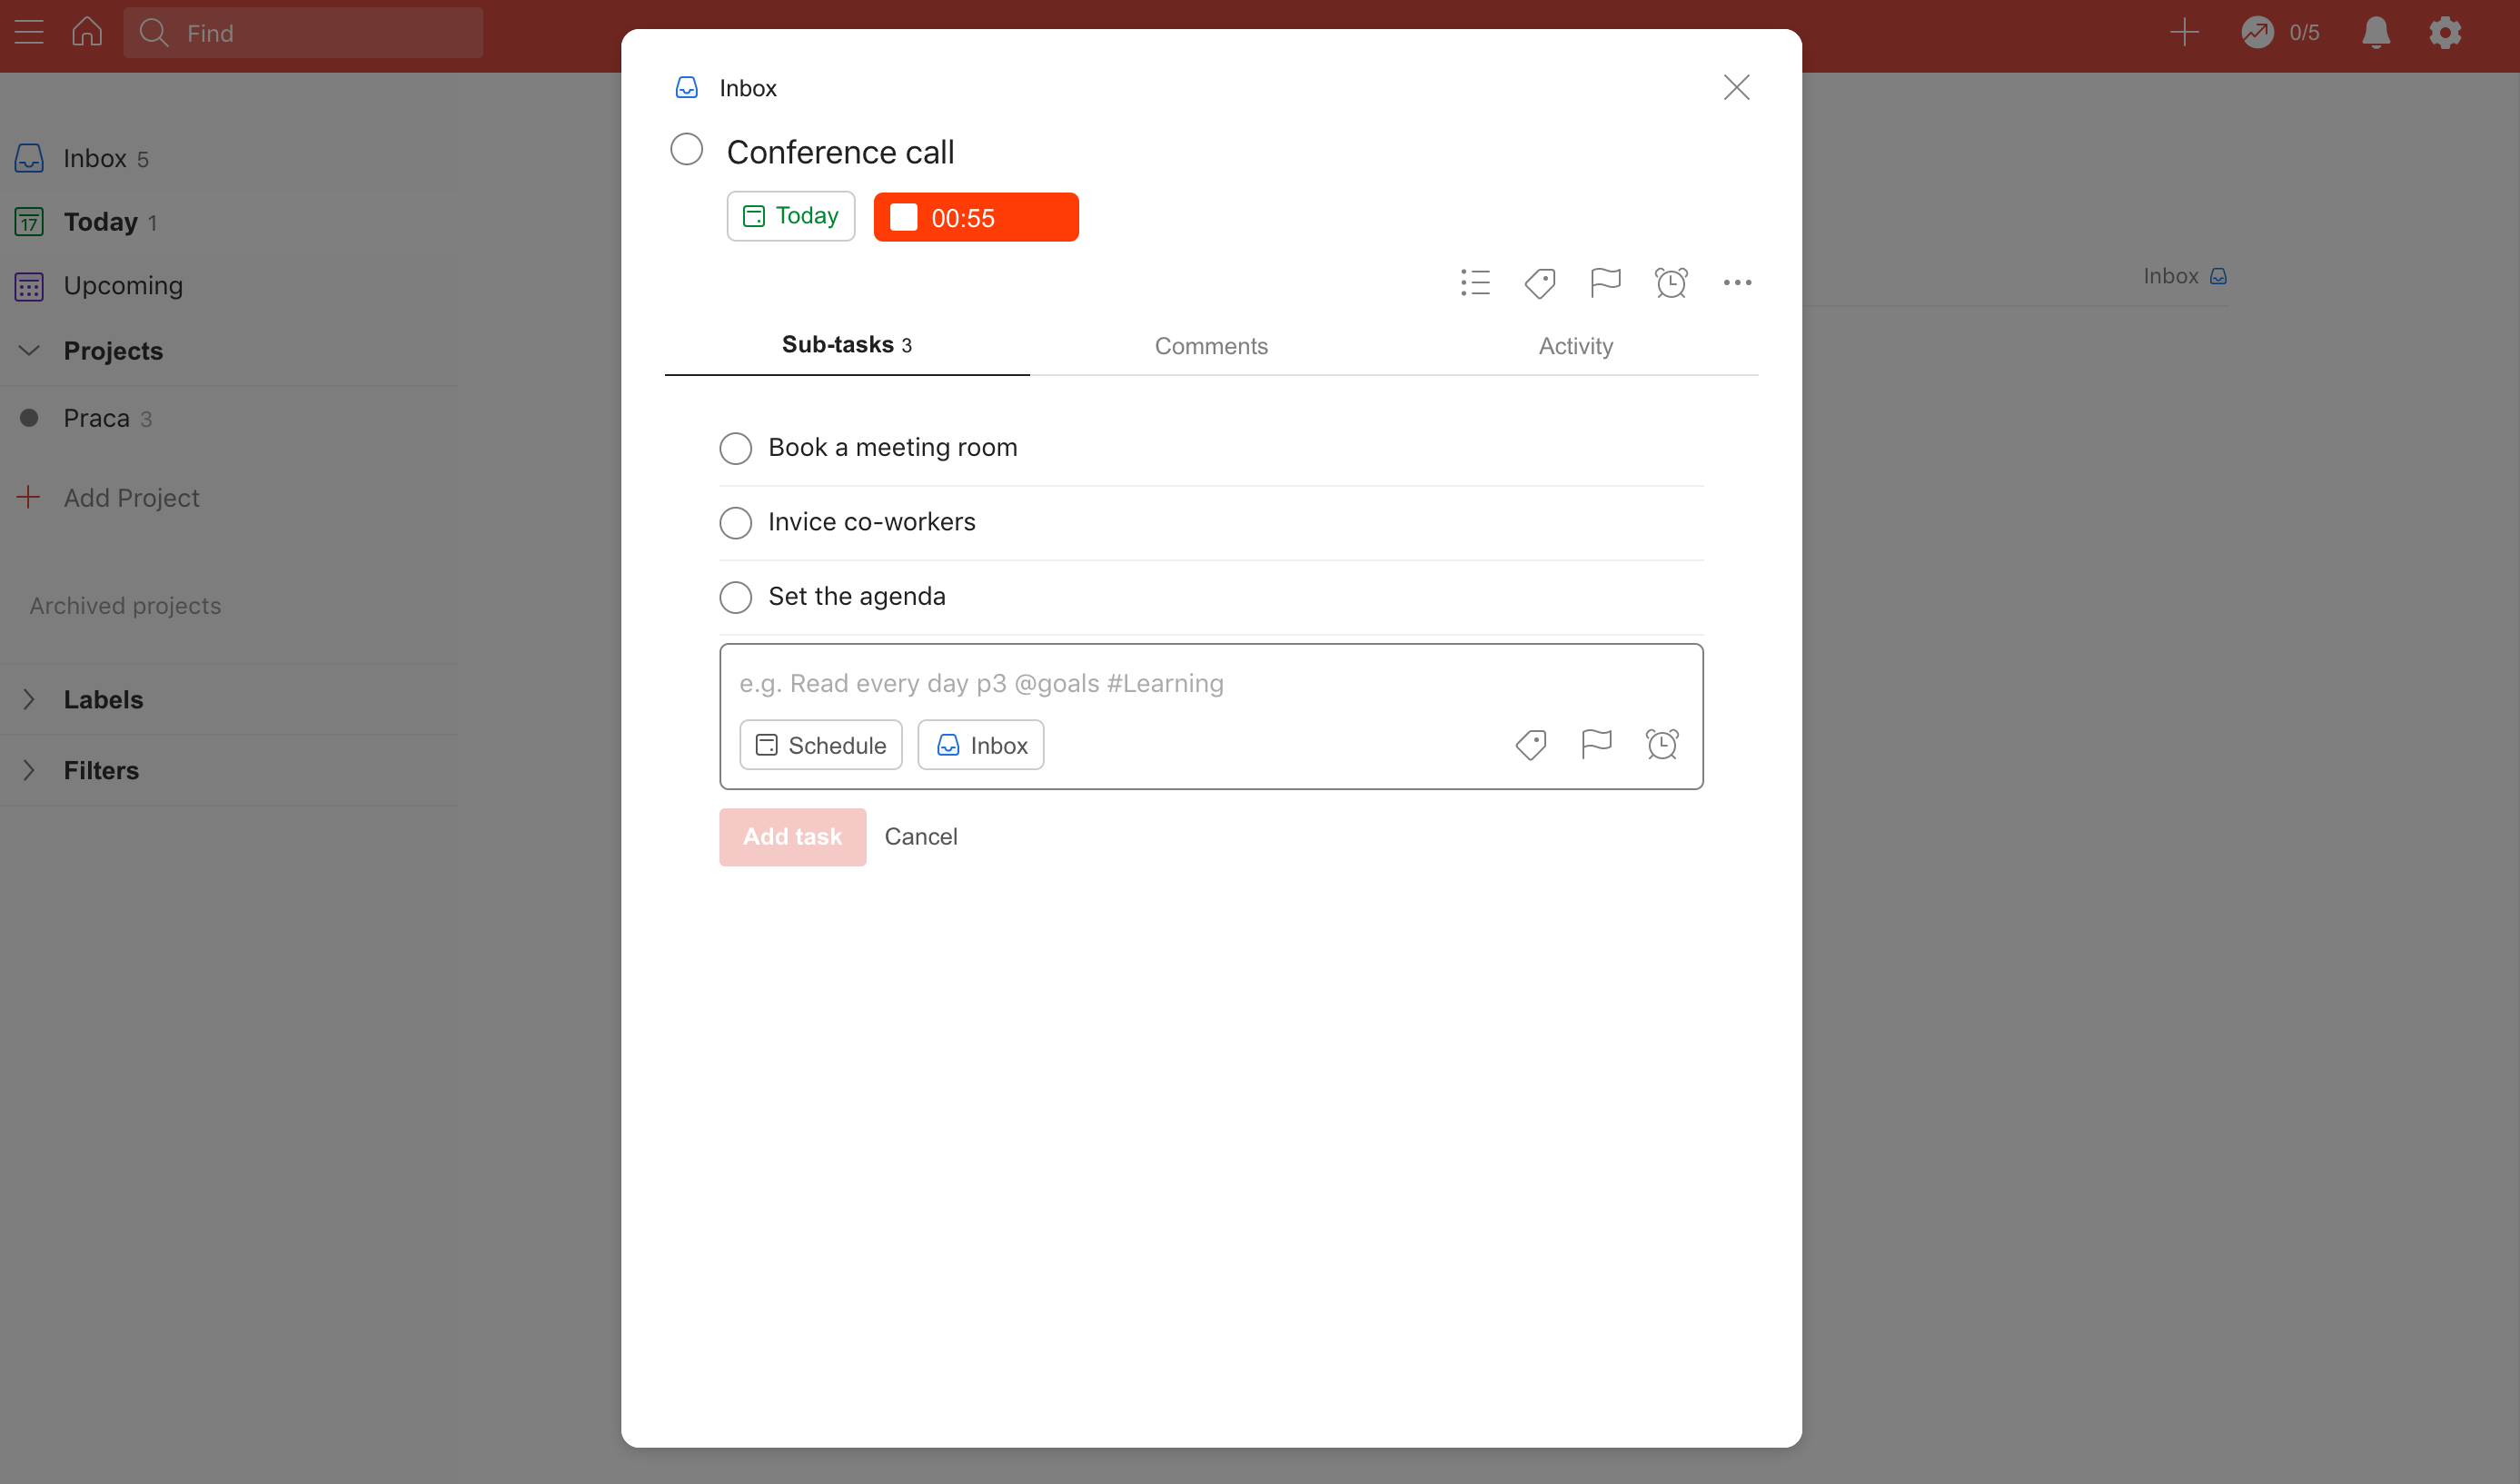Viewport: 2520px width, 1484px height.
Task: Add reminder via alarm icon in editor
Action: click(1662, 745)
